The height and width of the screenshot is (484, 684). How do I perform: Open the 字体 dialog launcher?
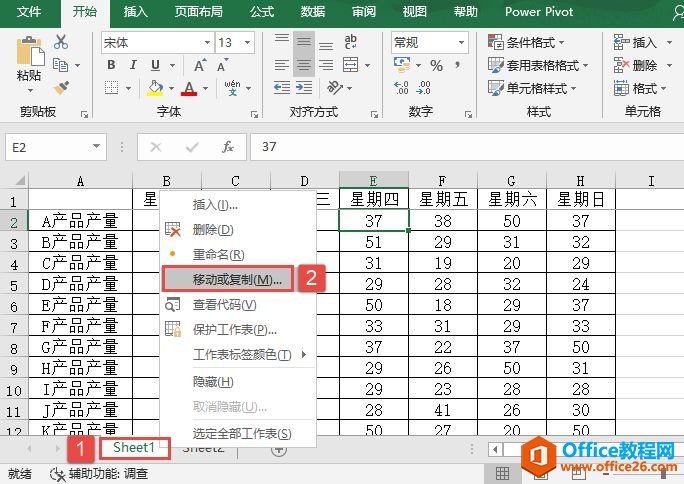254,115
